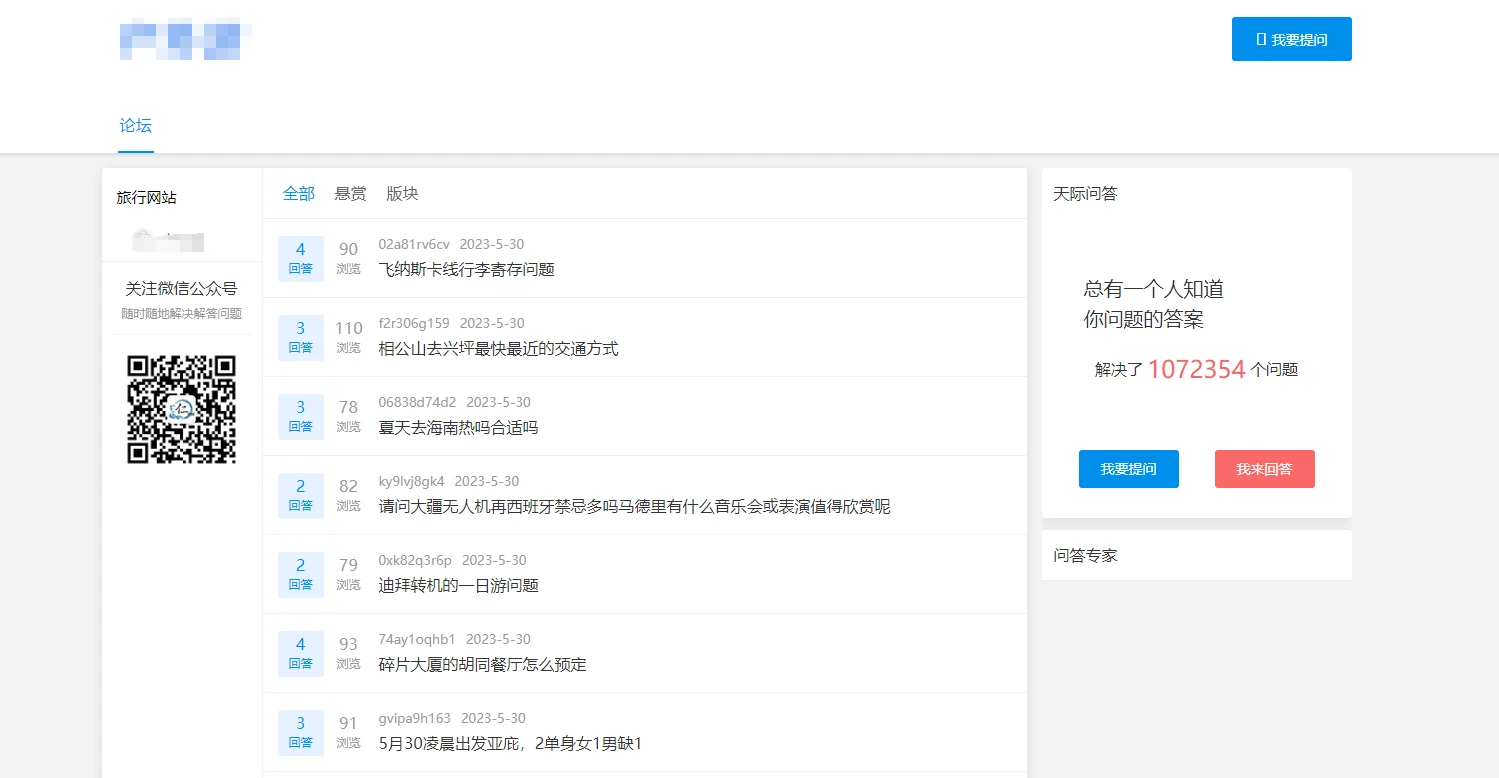Open the post 飞纳斯卡线行李寄存问题
Image resolution: width=1499 pixels, height=778 pixels.
point(466,269)
